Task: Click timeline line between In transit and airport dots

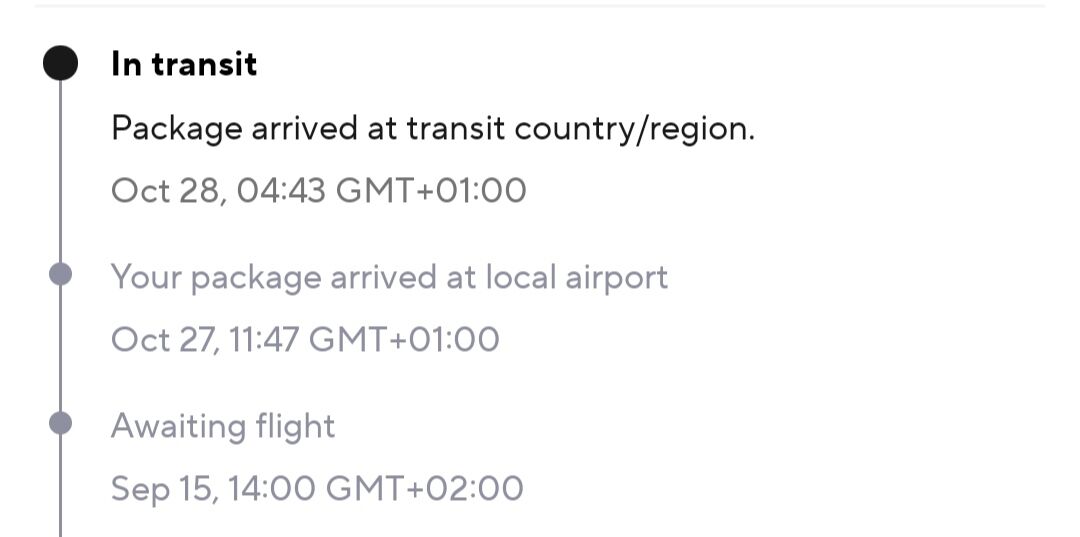Action: click(x=60, y=170)
